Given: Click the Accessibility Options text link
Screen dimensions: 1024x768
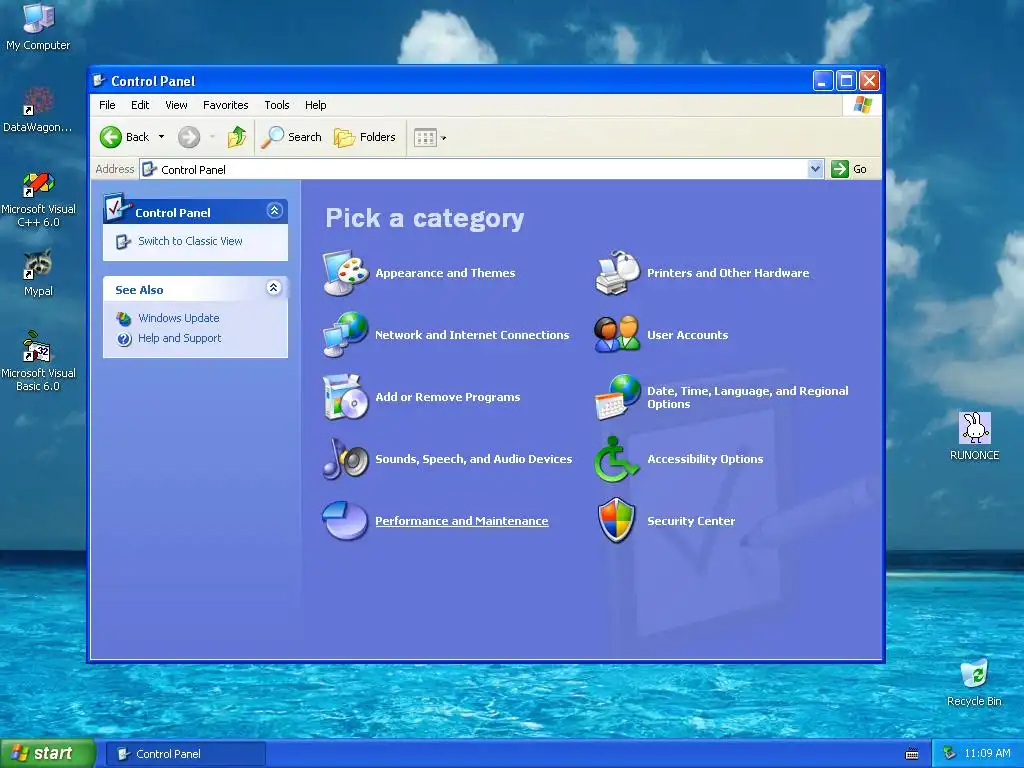Looking at the screenshot, I should pyautogui.click(x=705, y=459).
